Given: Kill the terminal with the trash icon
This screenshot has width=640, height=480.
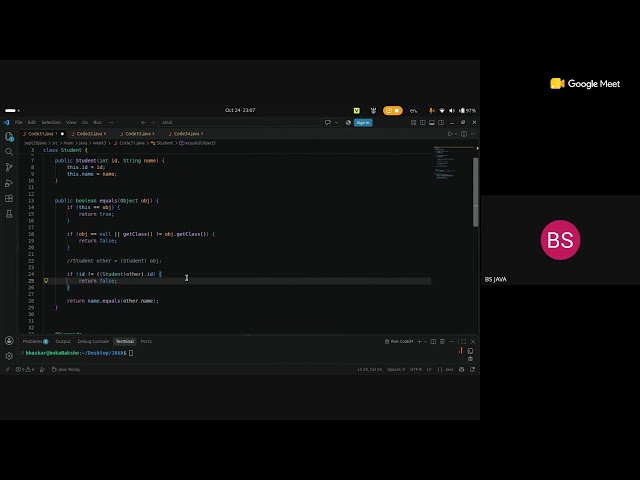Looking at the screenshot, I should point(442,341).
